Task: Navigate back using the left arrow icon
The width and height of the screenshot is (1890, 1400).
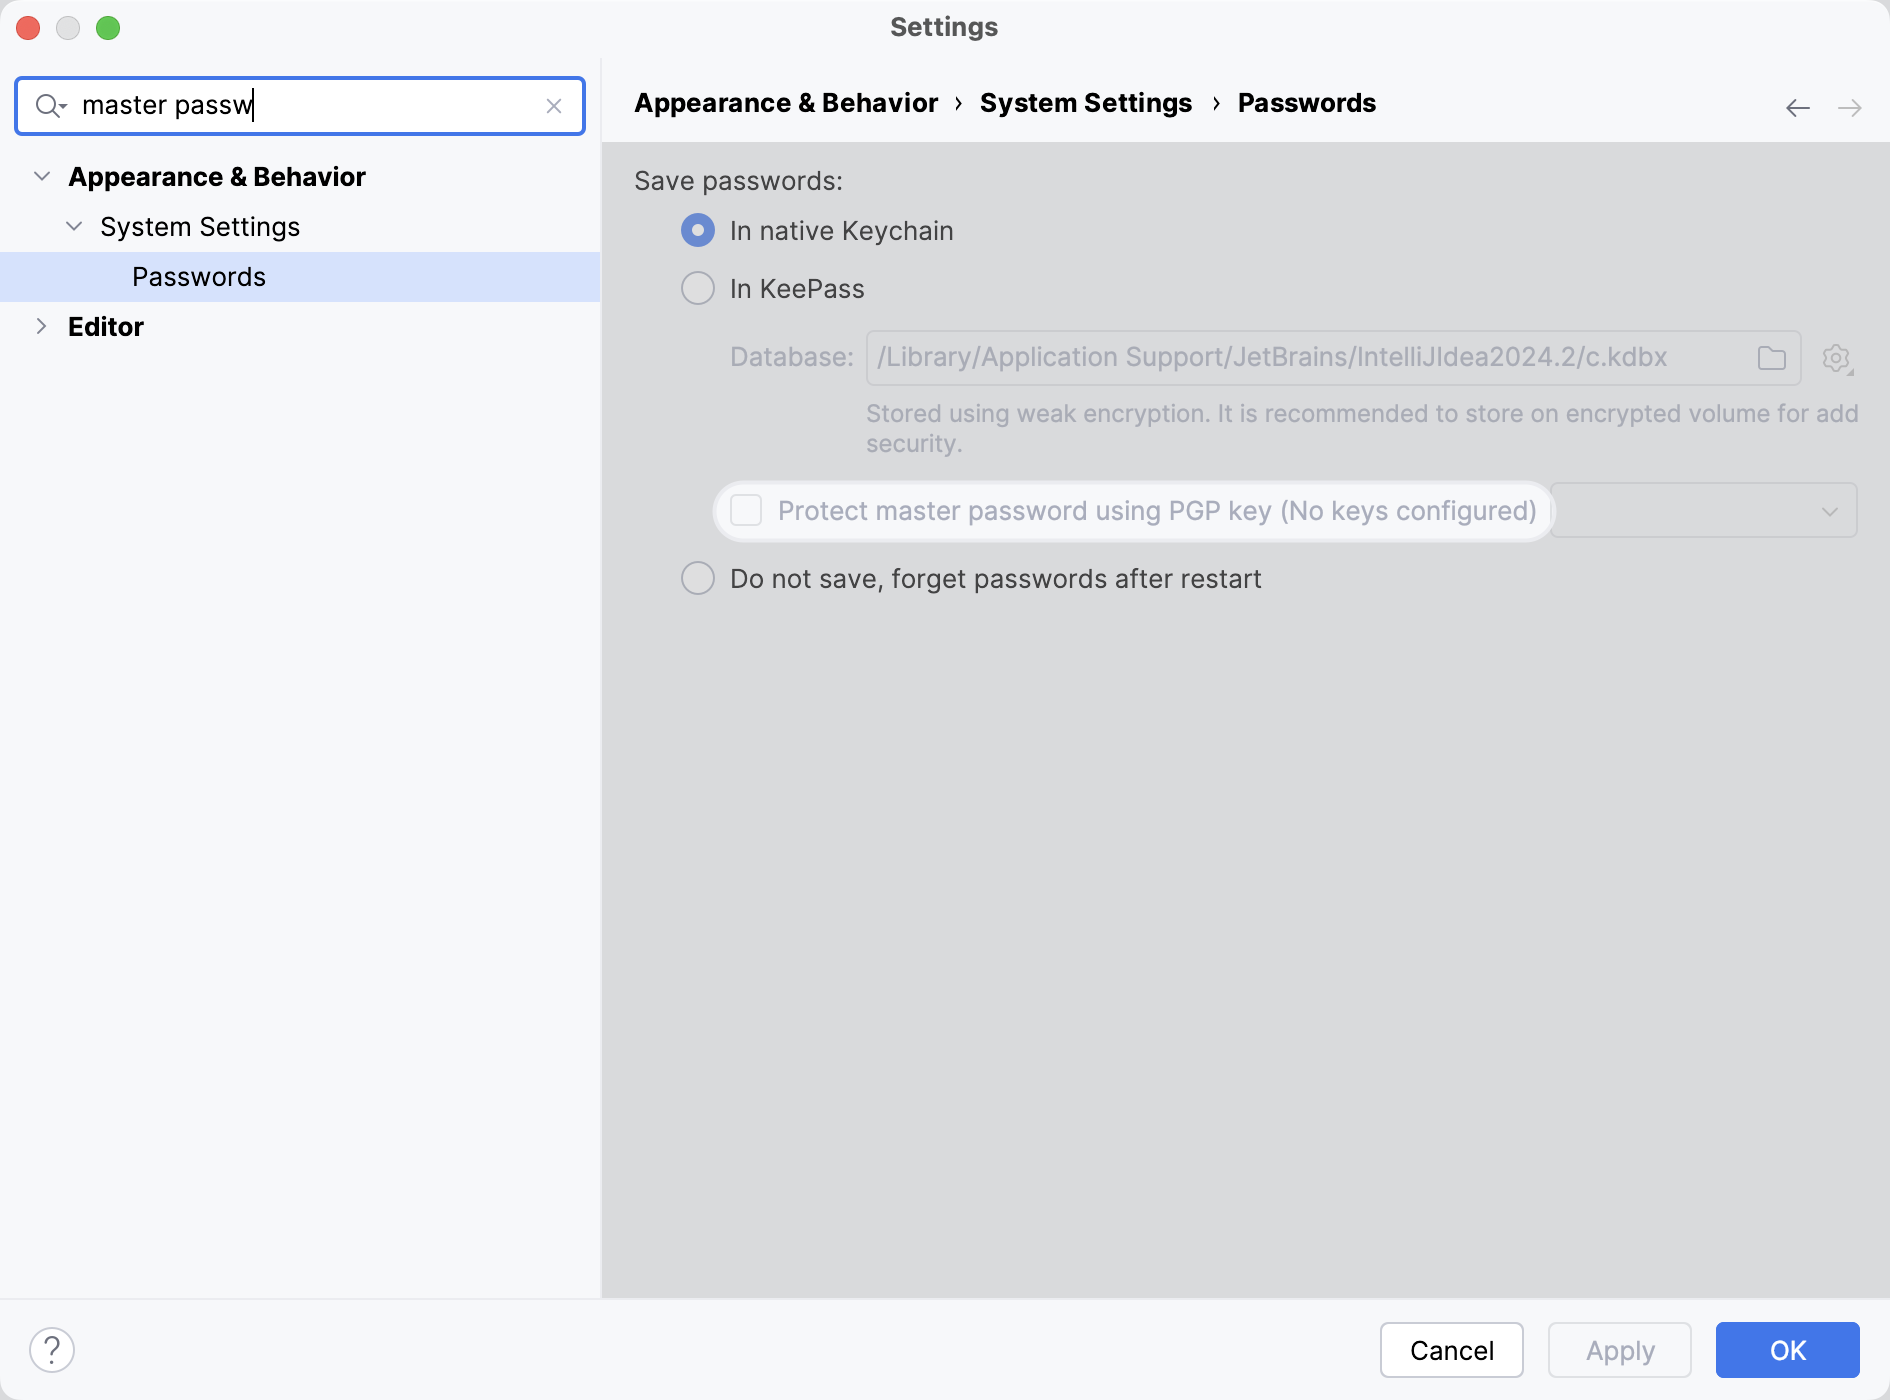Action: tap(1797, 107)
